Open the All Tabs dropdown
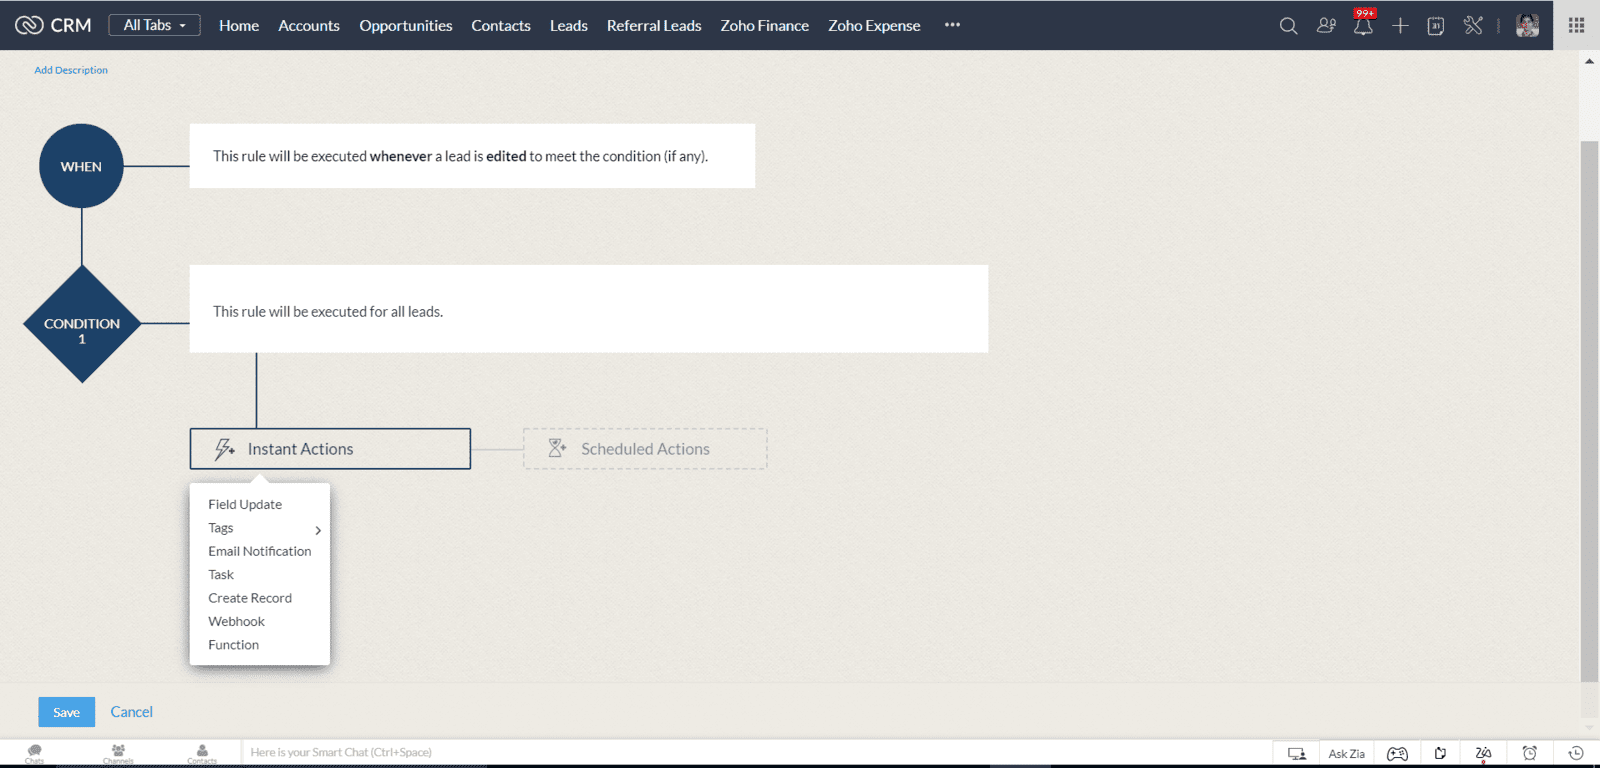The width and height of the screenshot is (1600, 768). pyautogui.click(x=154, y=25)
